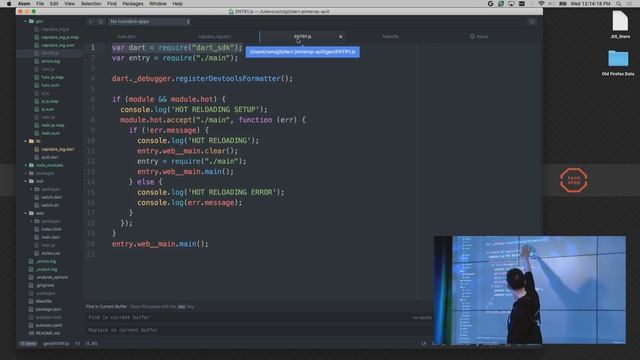Viewport: 640px width, 360px height.
Task: Open main.dart in the web folder
Action: click(50, 237)
